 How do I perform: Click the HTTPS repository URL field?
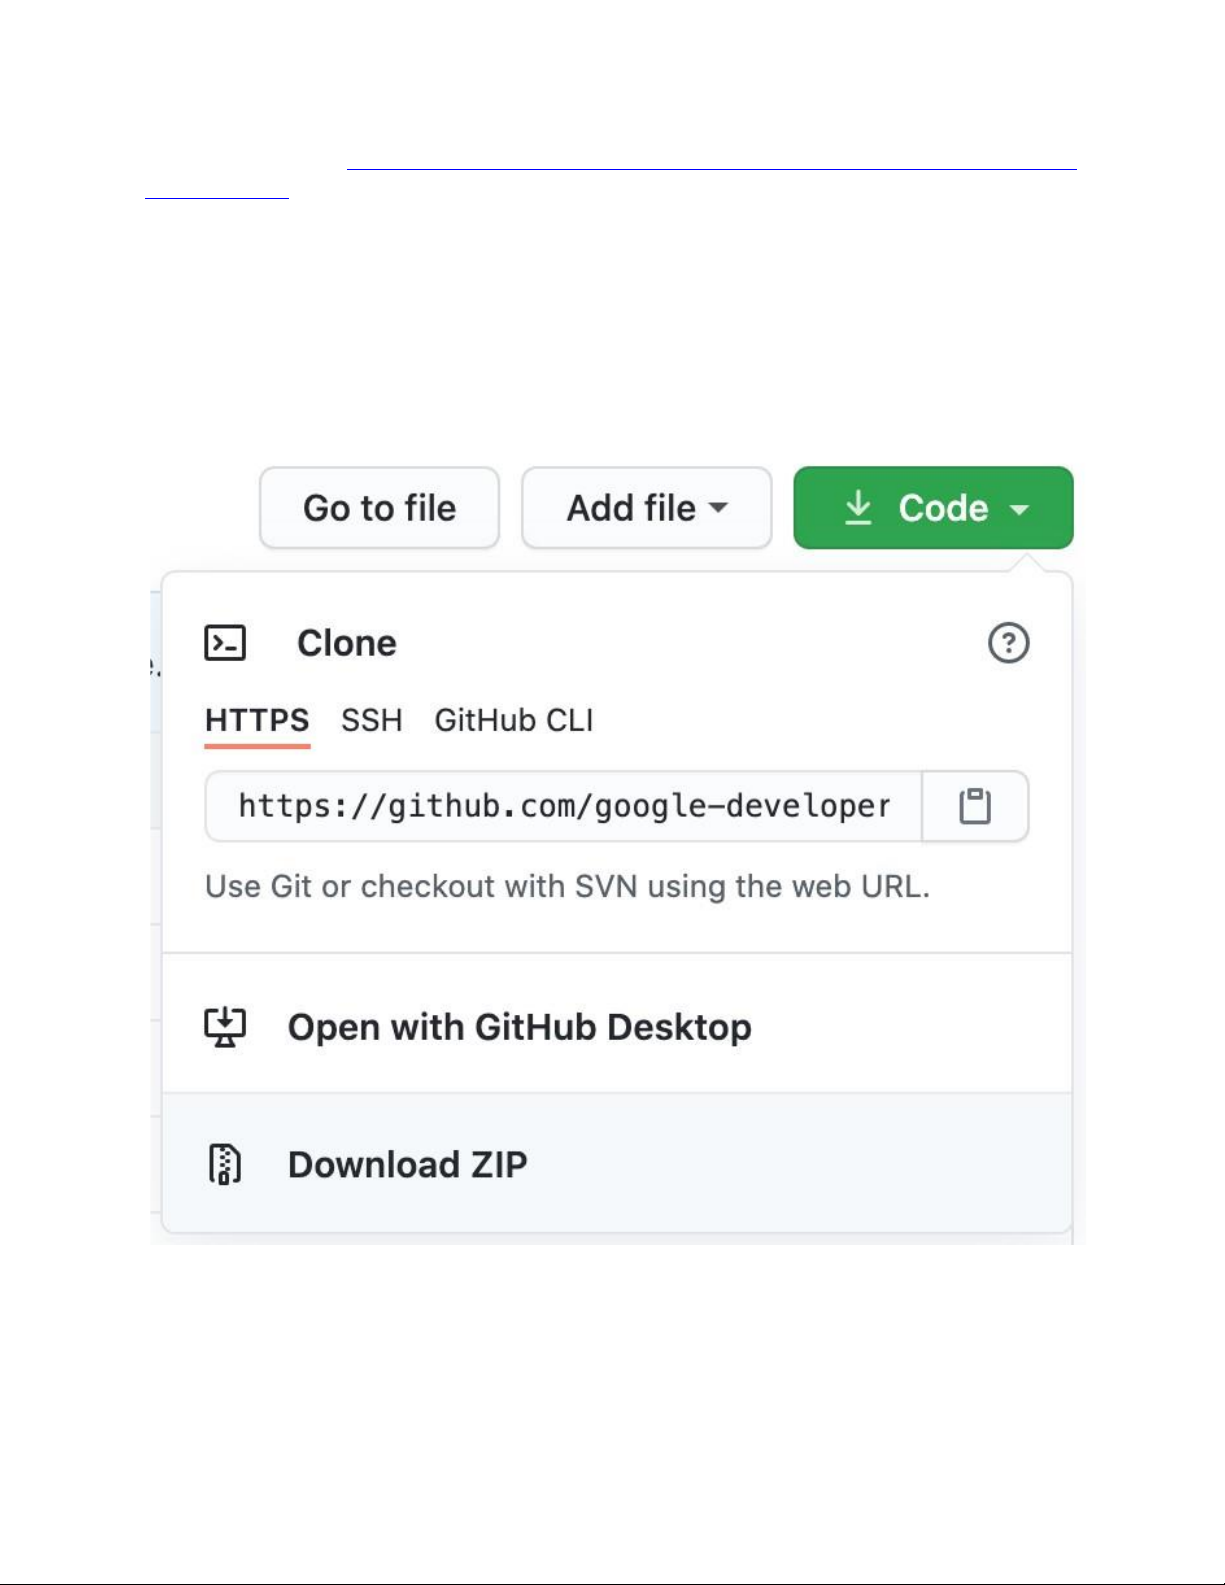click(x=563, y=806)
